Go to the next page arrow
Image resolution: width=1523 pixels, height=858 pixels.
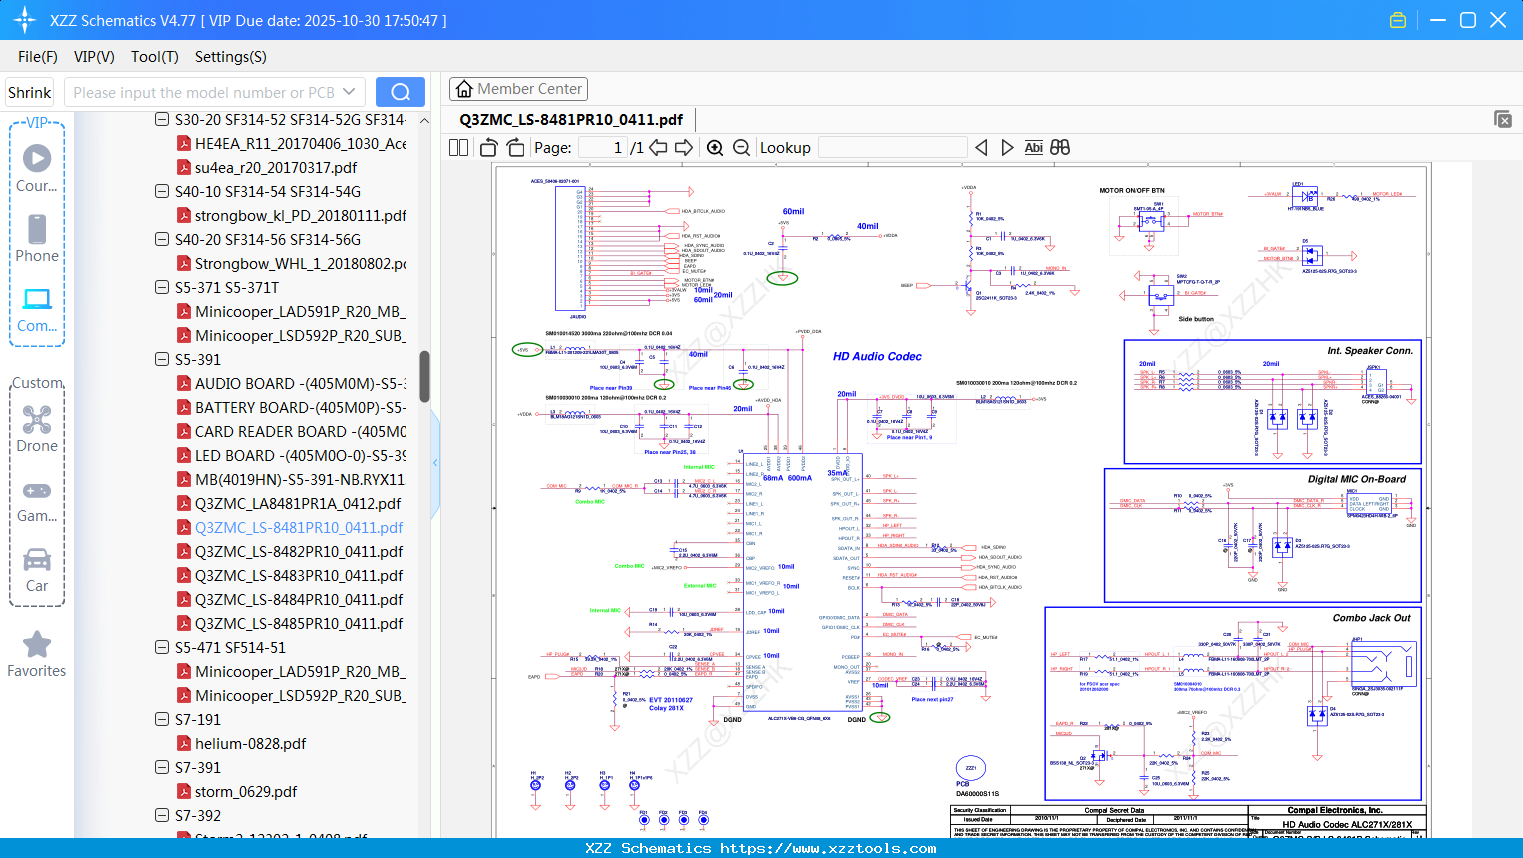[x=684, y=148]
